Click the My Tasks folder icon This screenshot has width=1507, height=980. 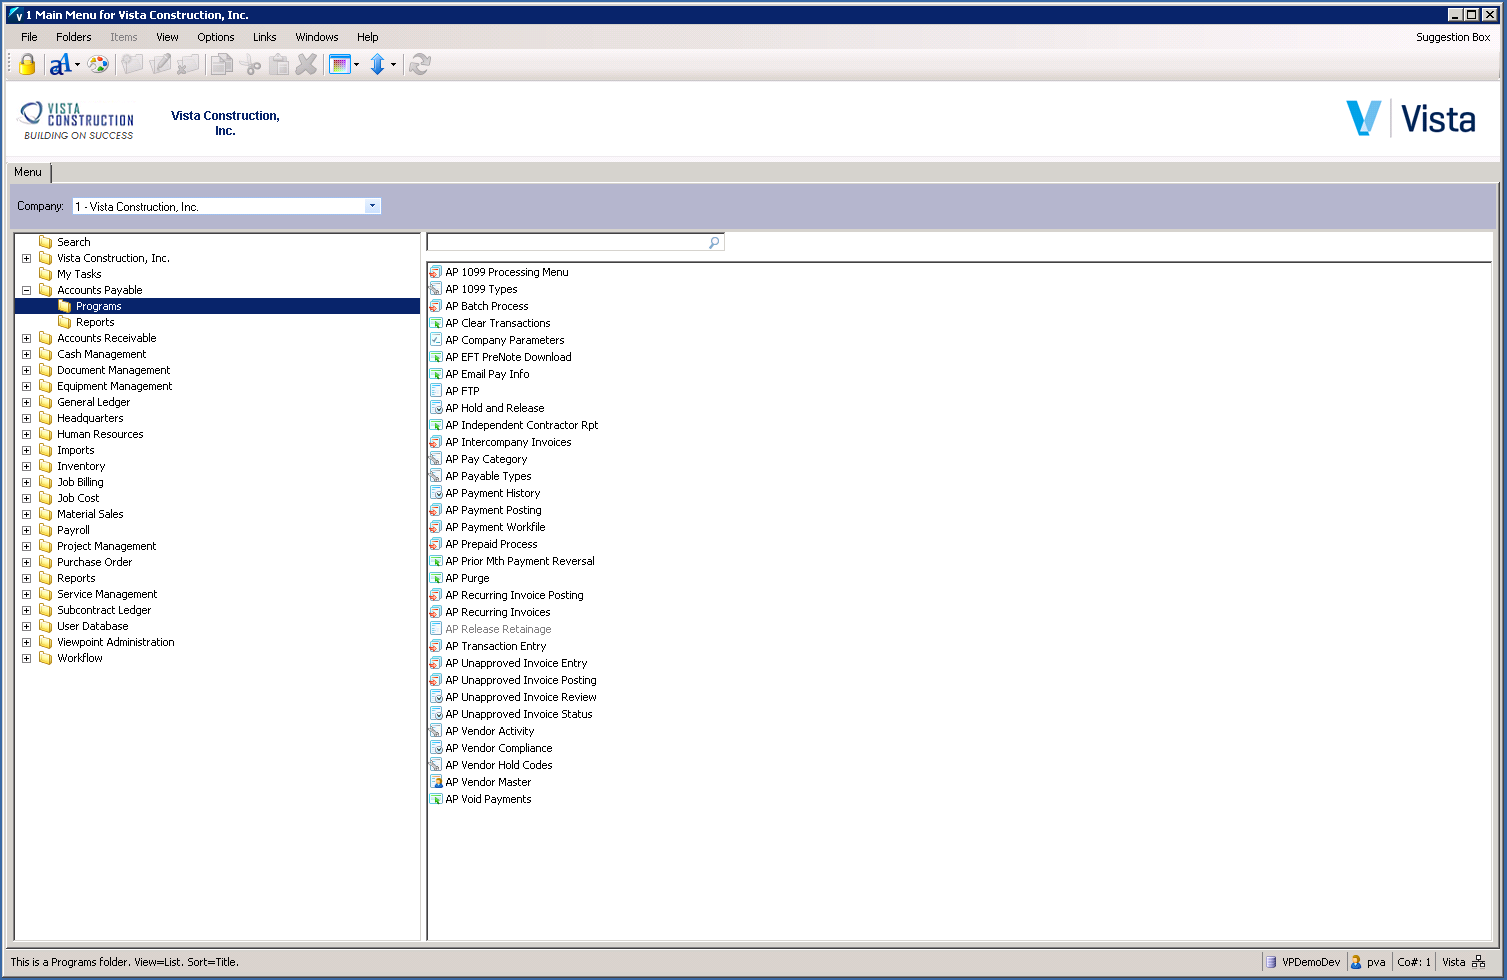tap(45, 274)
